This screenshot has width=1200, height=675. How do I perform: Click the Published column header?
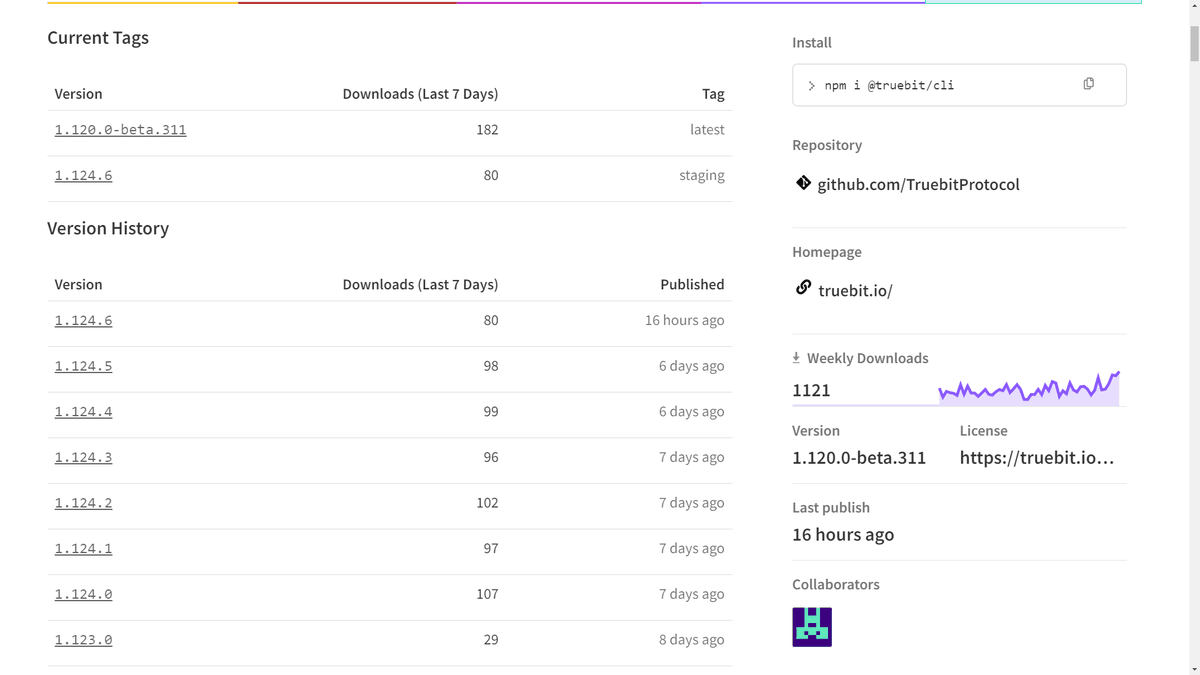(692, 285)
